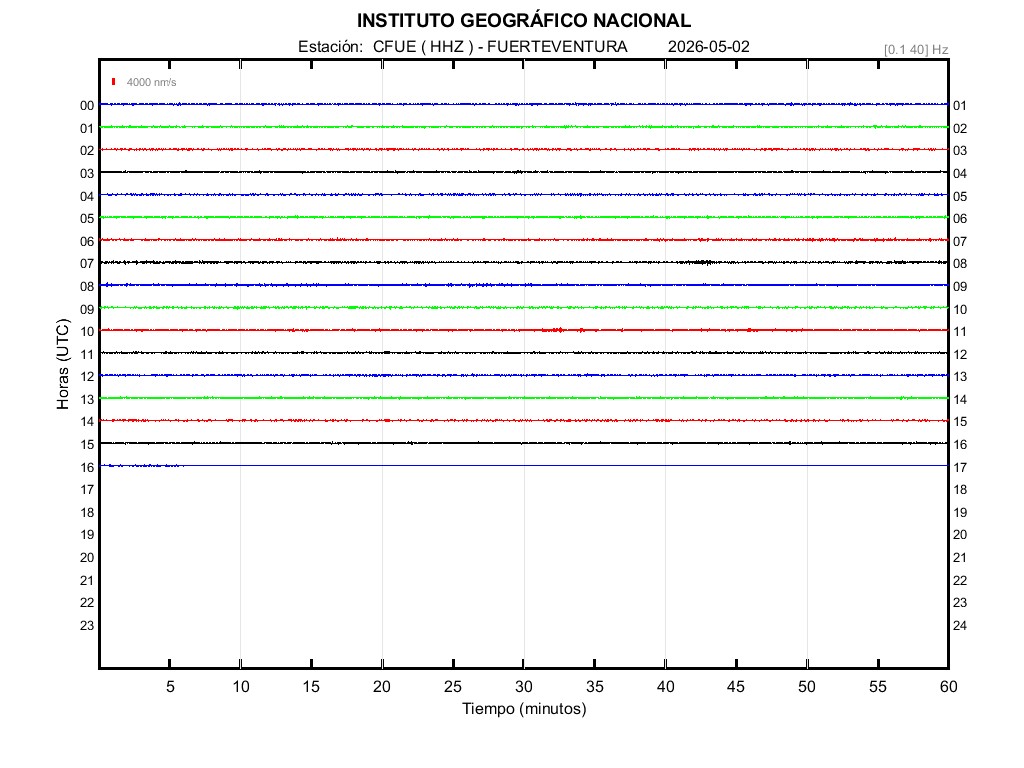The image size is (1024, 768).
Task: Click the 4000 nm/s legend text
Action: pos(152,82)
